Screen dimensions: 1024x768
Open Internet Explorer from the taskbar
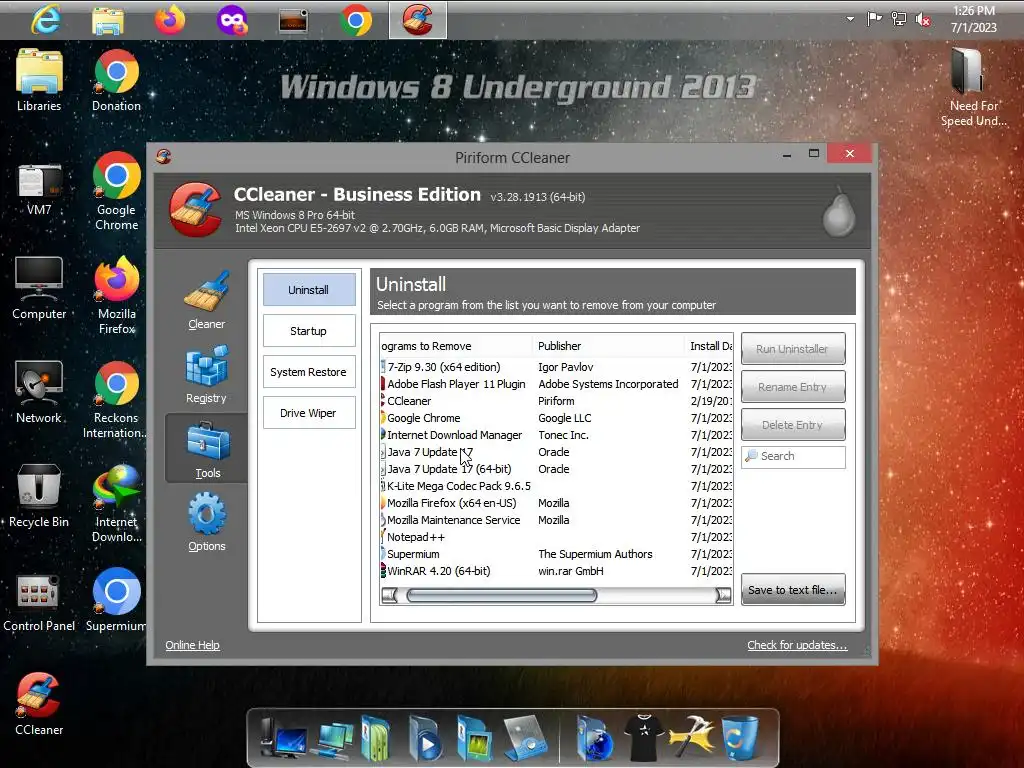tap(46, 20)
